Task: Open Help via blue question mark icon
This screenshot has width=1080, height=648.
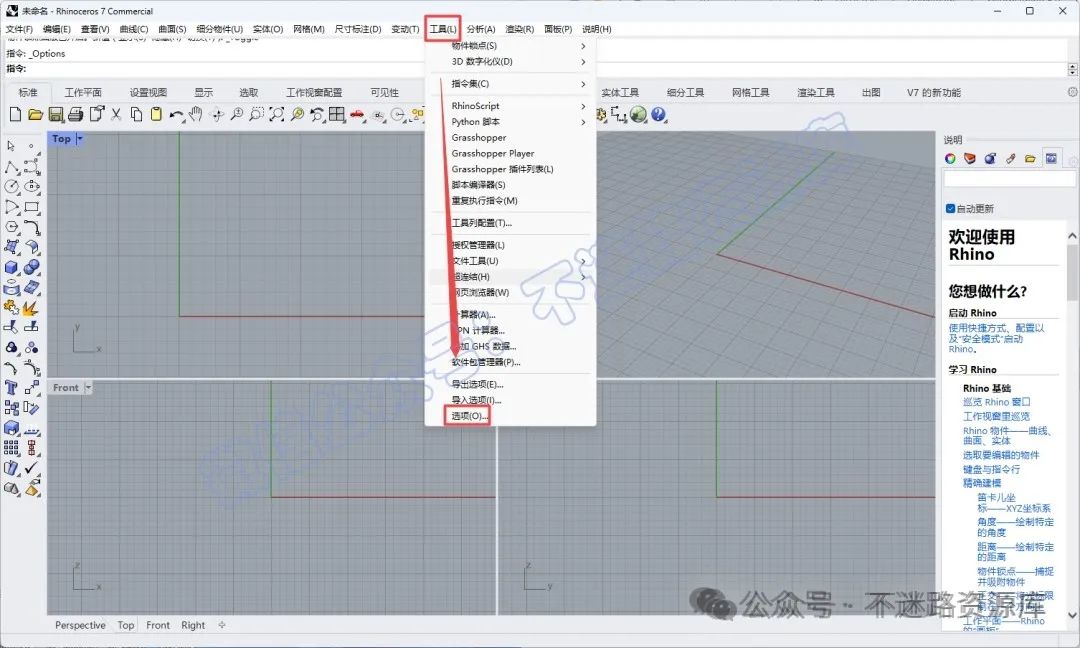Action: coord(658,114)
